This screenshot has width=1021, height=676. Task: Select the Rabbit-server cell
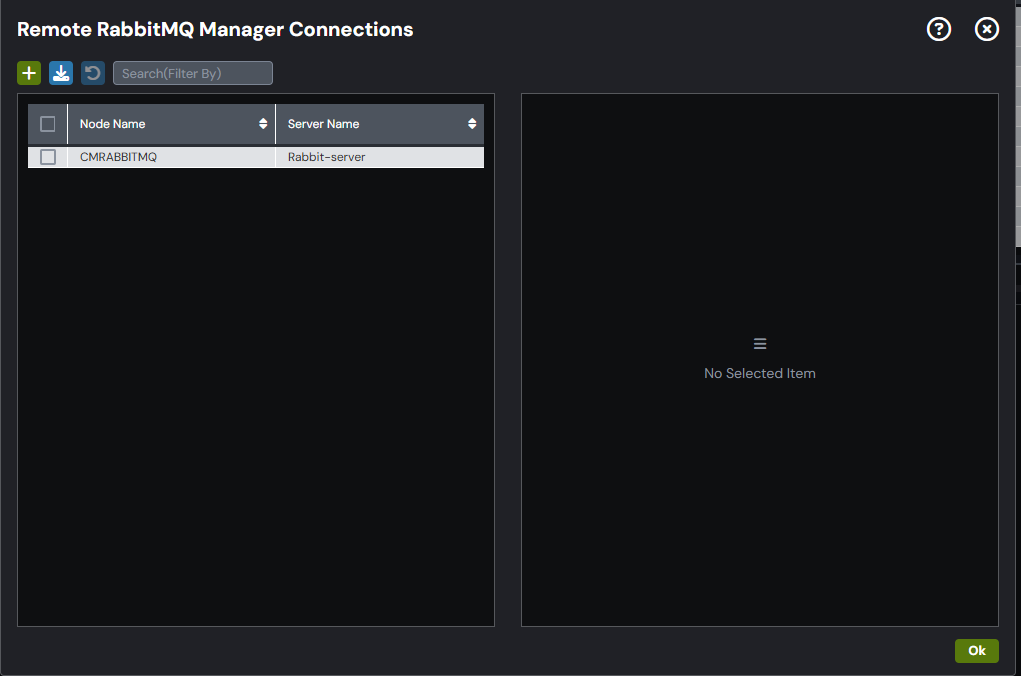tap(380, 157)
